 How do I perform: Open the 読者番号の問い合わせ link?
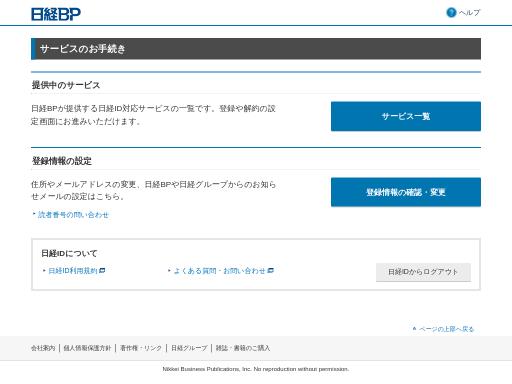[x=73, y=215]
